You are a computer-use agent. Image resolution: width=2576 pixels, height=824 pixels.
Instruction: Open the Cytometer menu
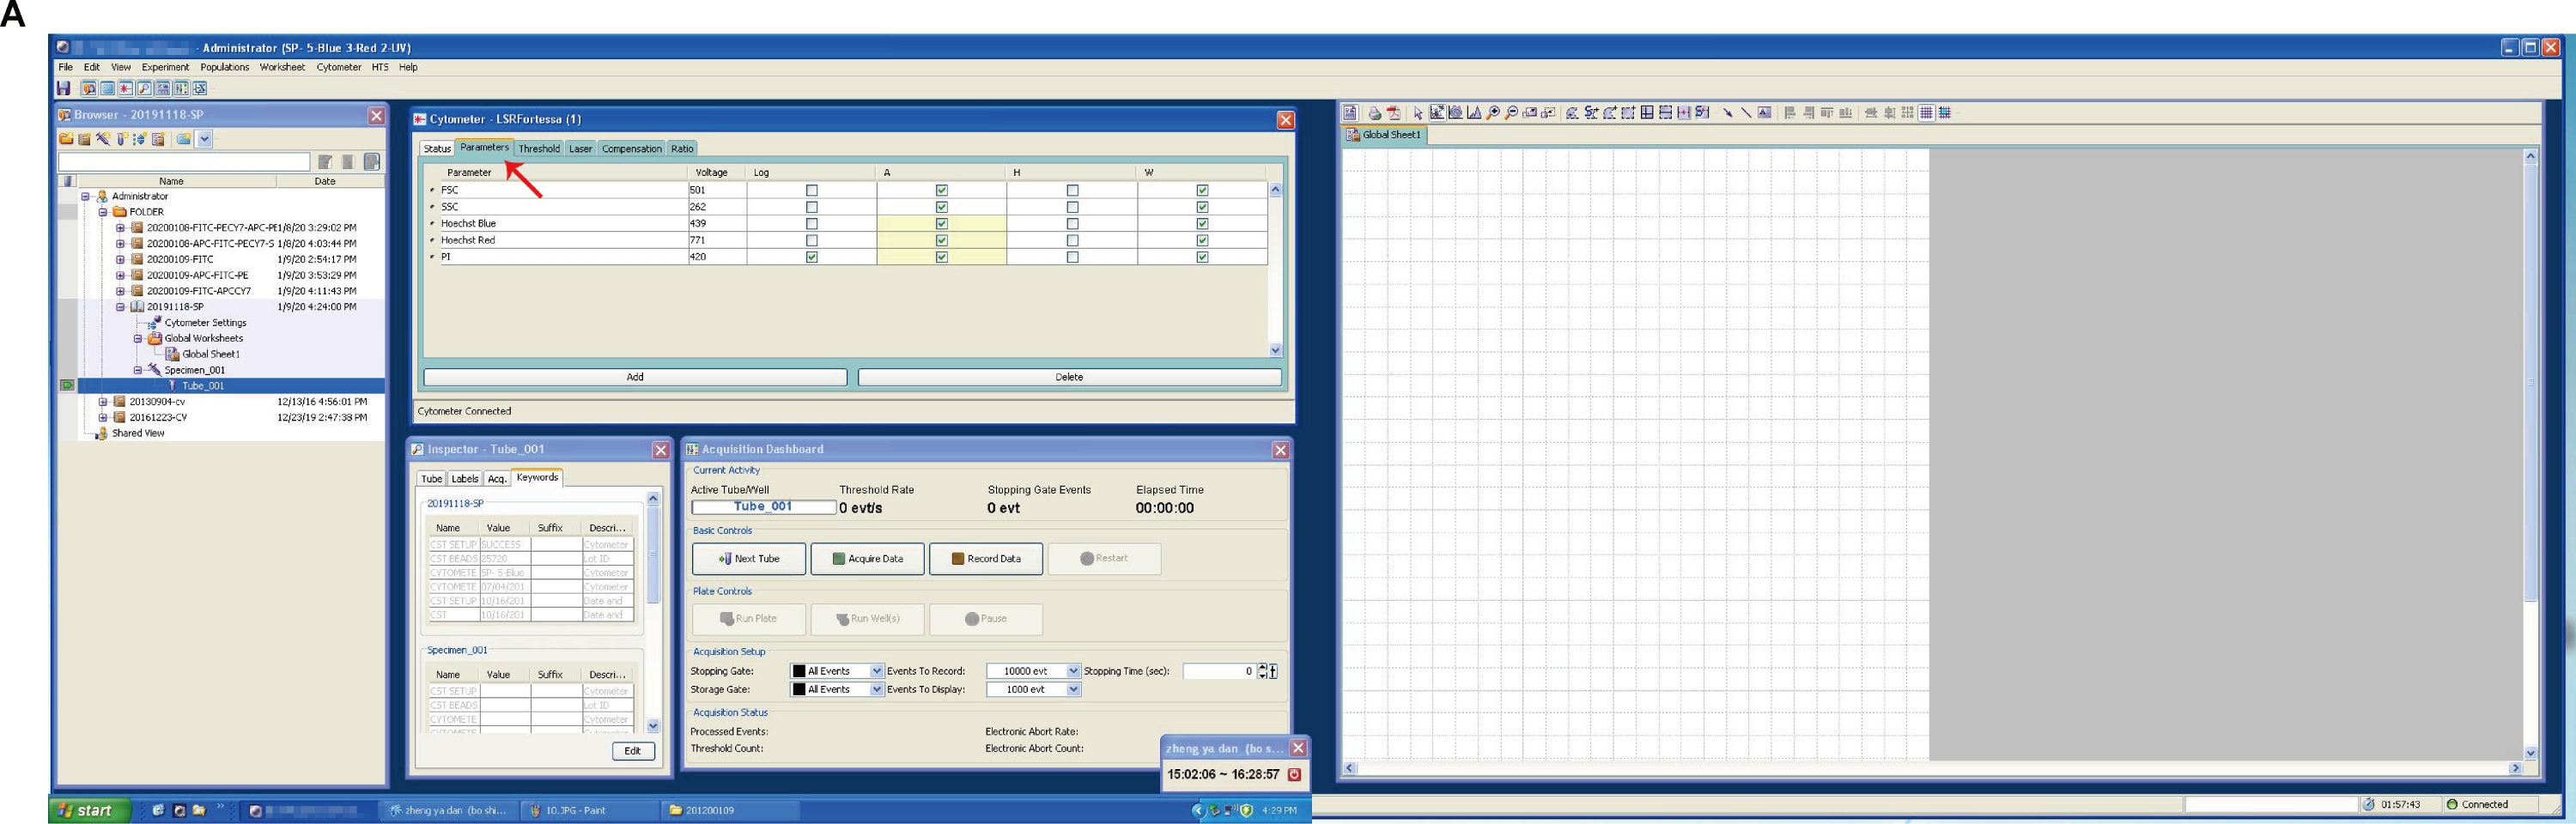click(338, 67)
